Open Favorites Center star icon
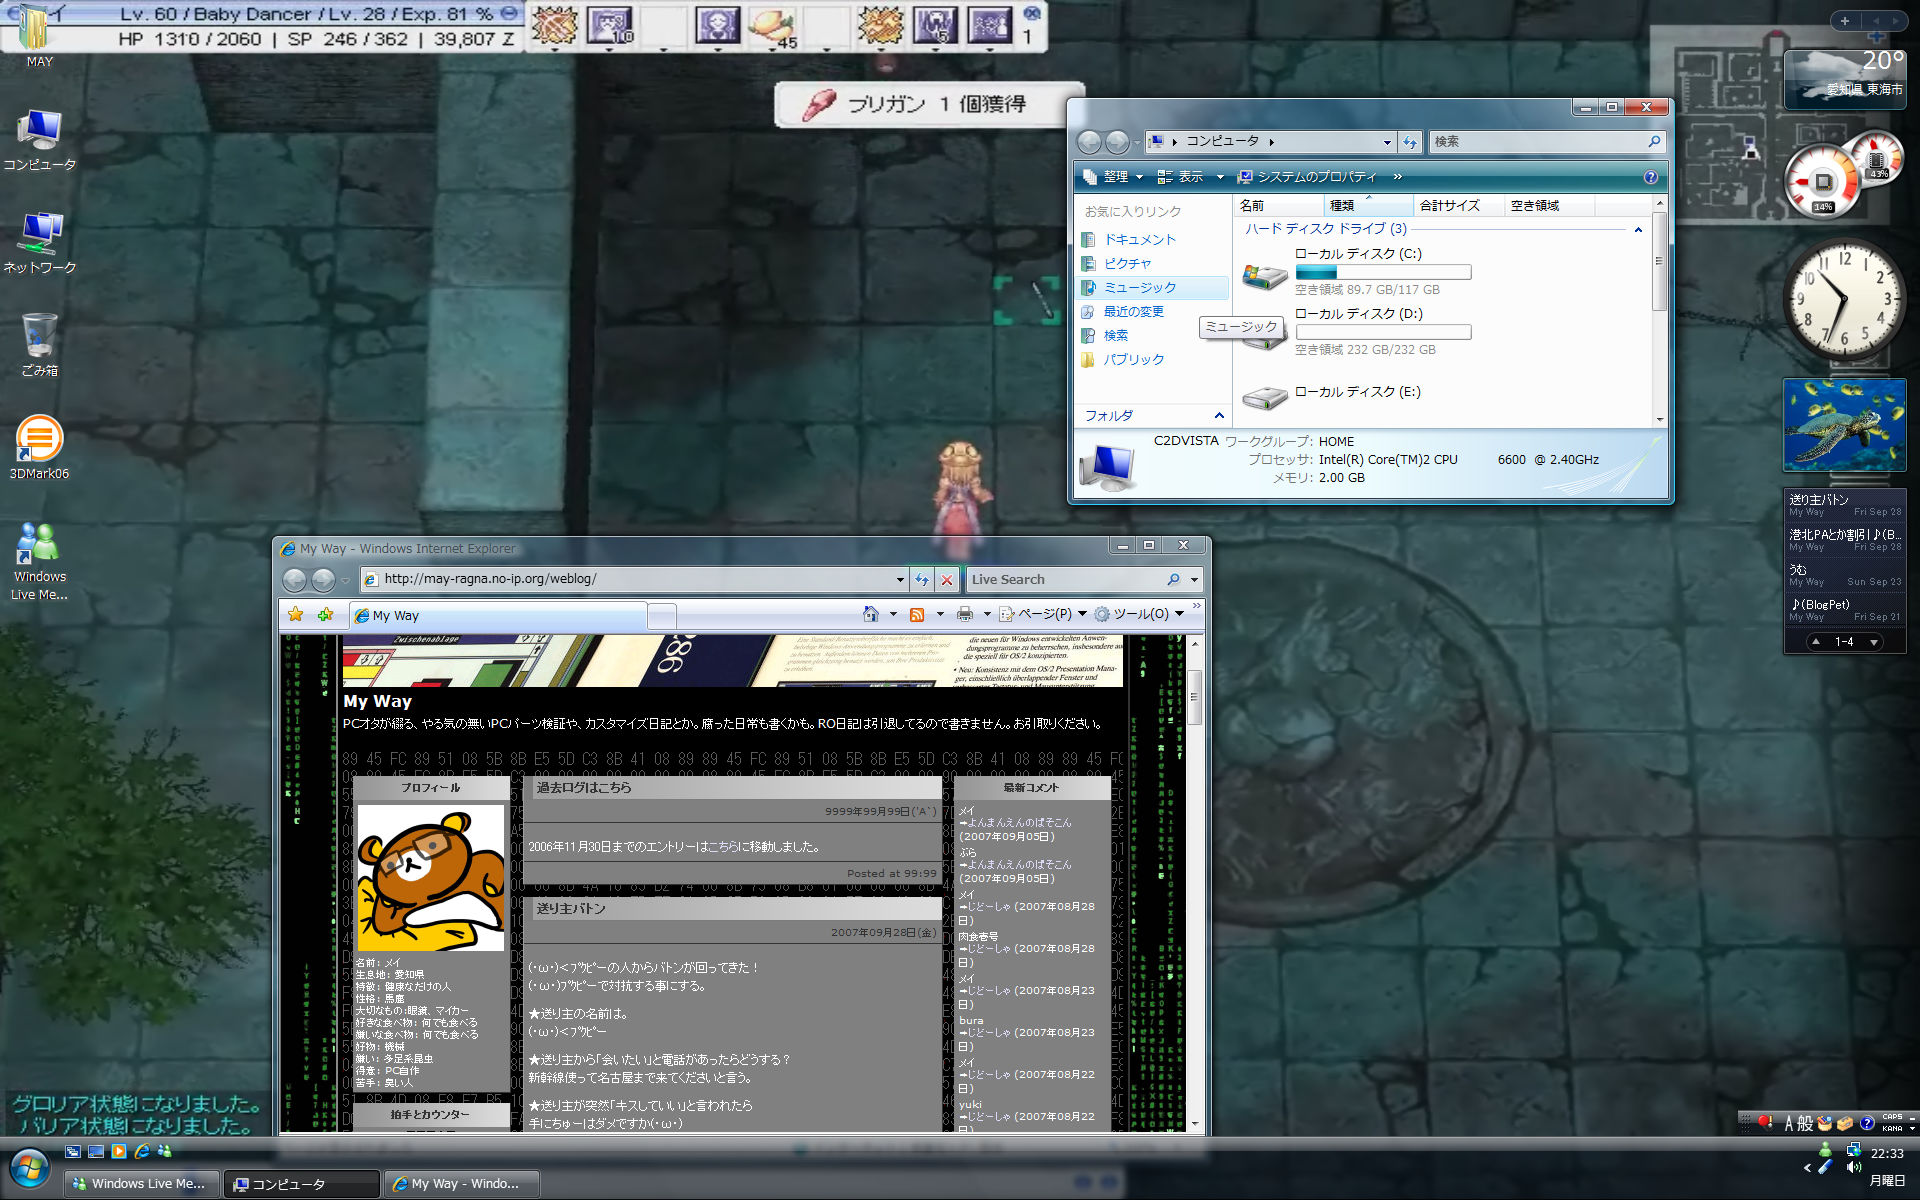The height and width of the screenshot is (1200, 1920). (295, 614)
